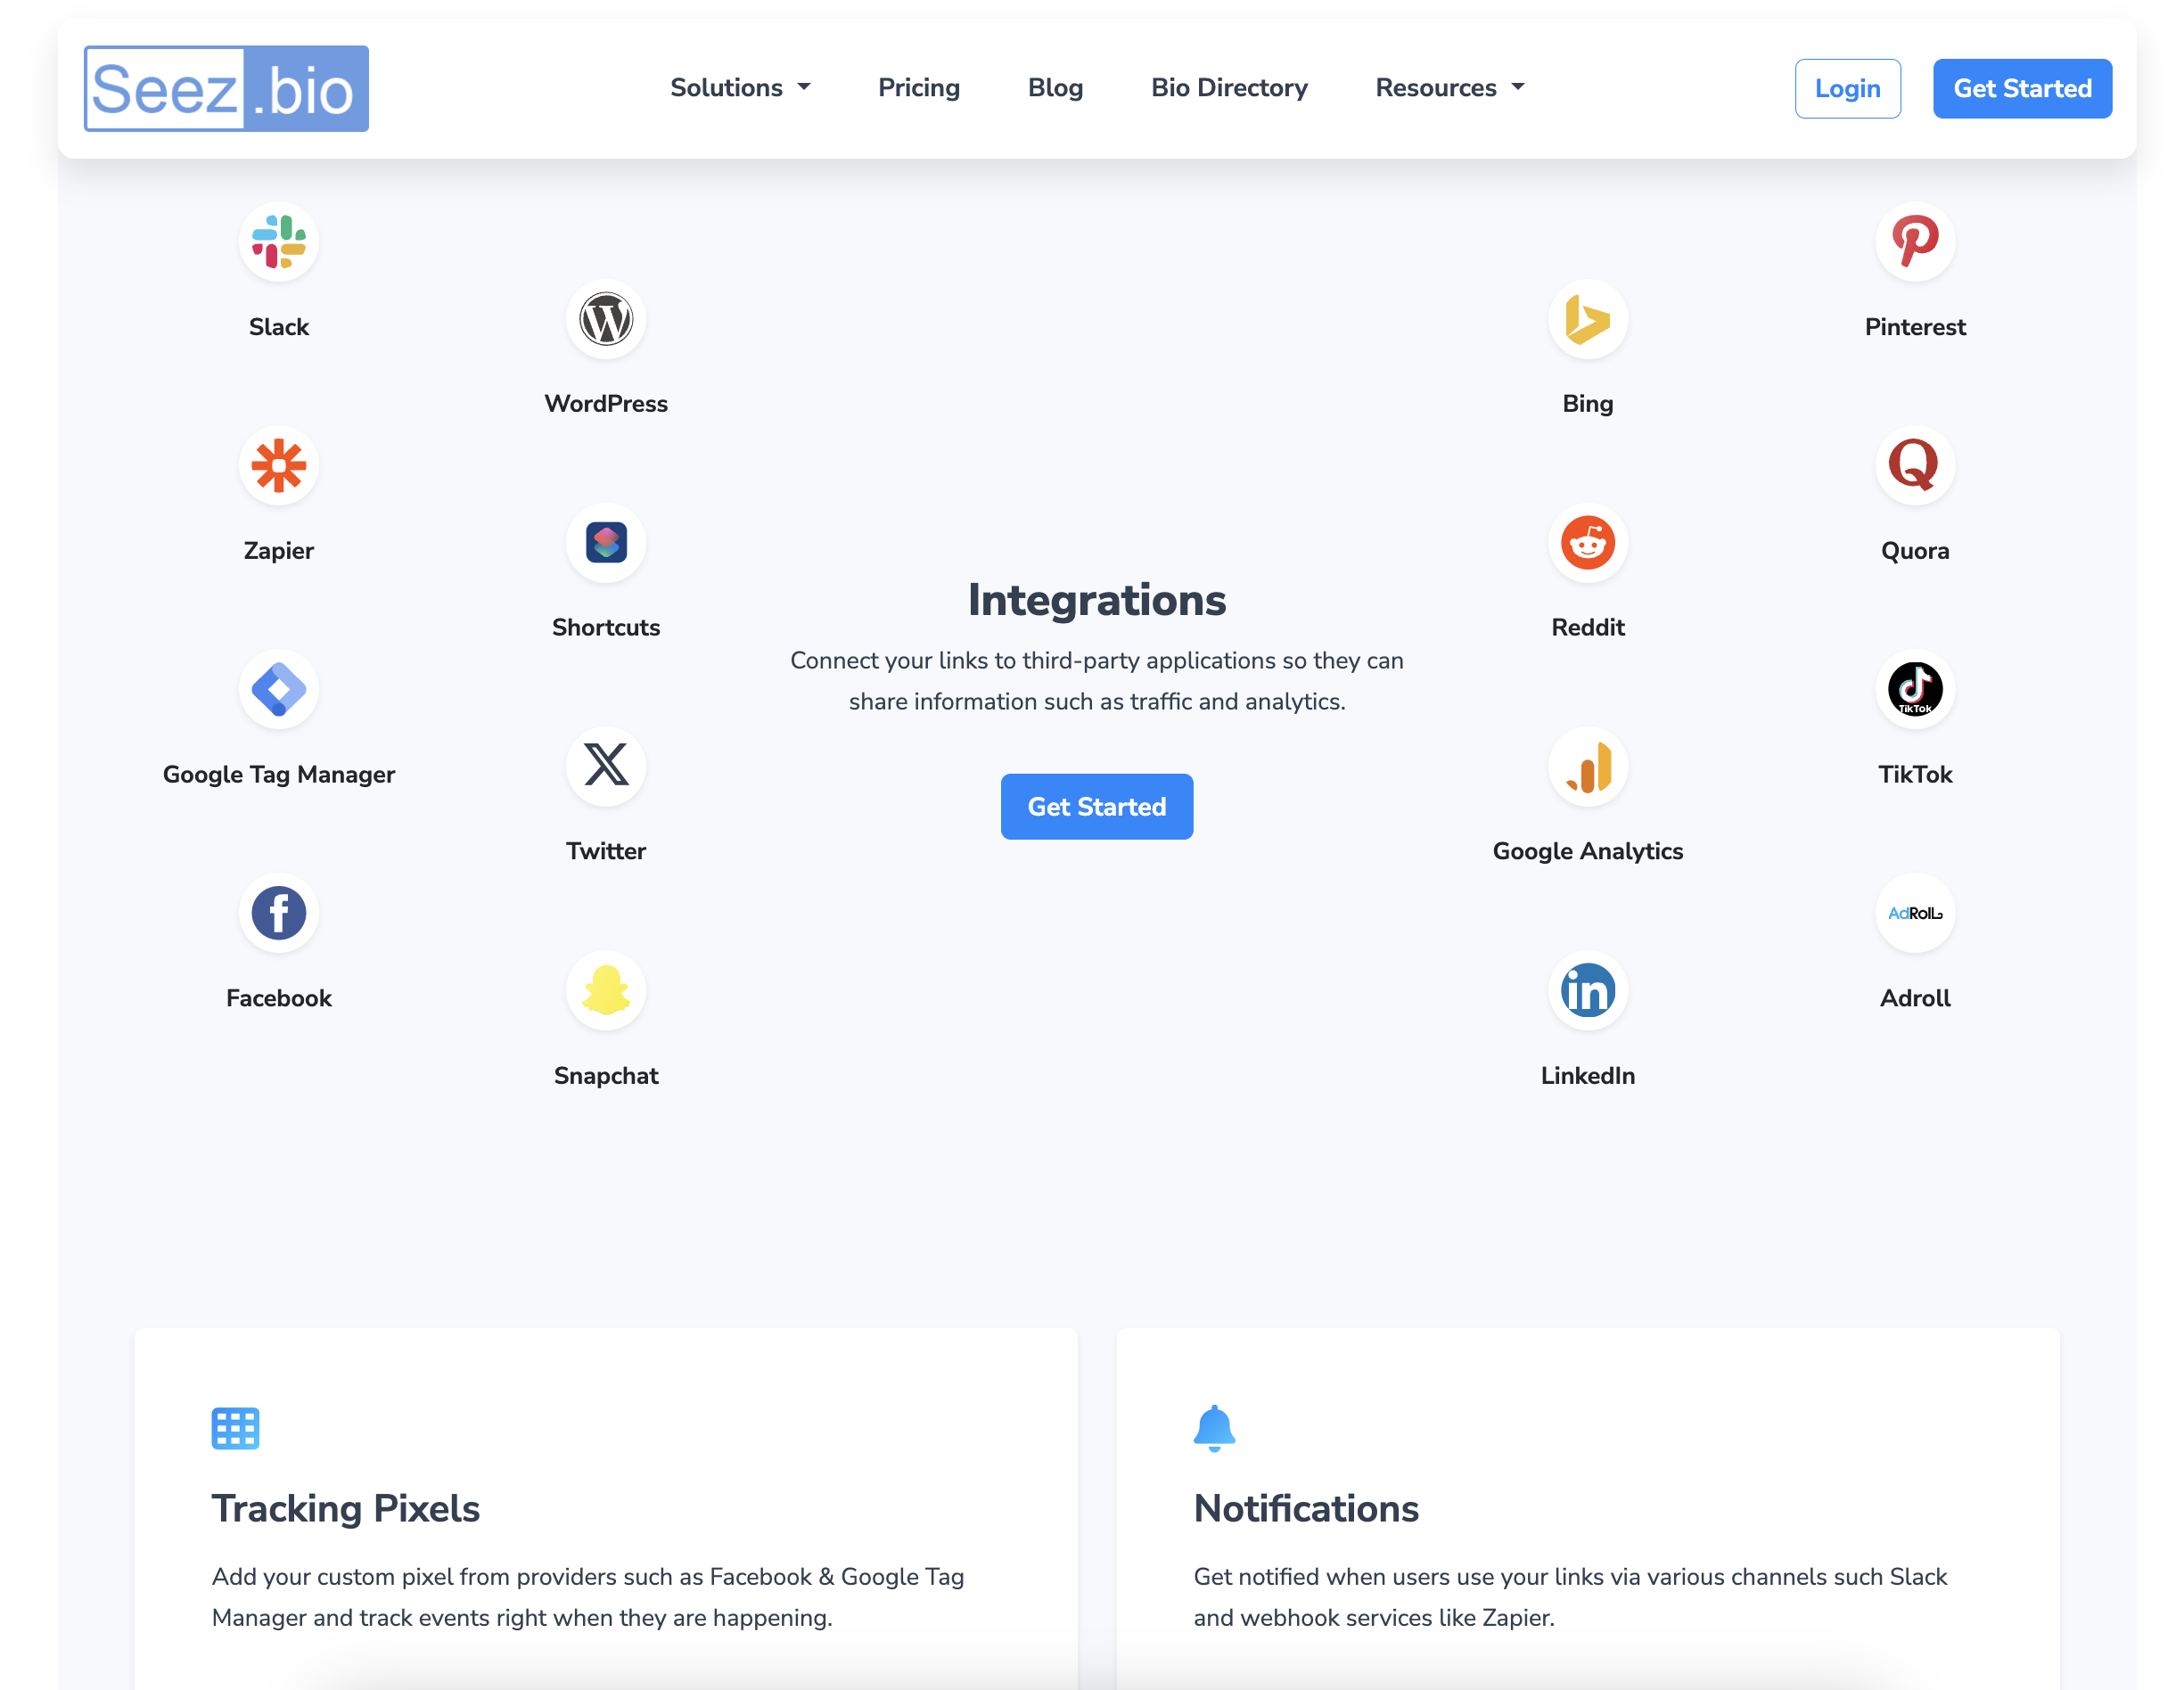Select the AdRoll logo icon
The height and width of the screenshot is (1690, 2184).
coord(1915,913)
